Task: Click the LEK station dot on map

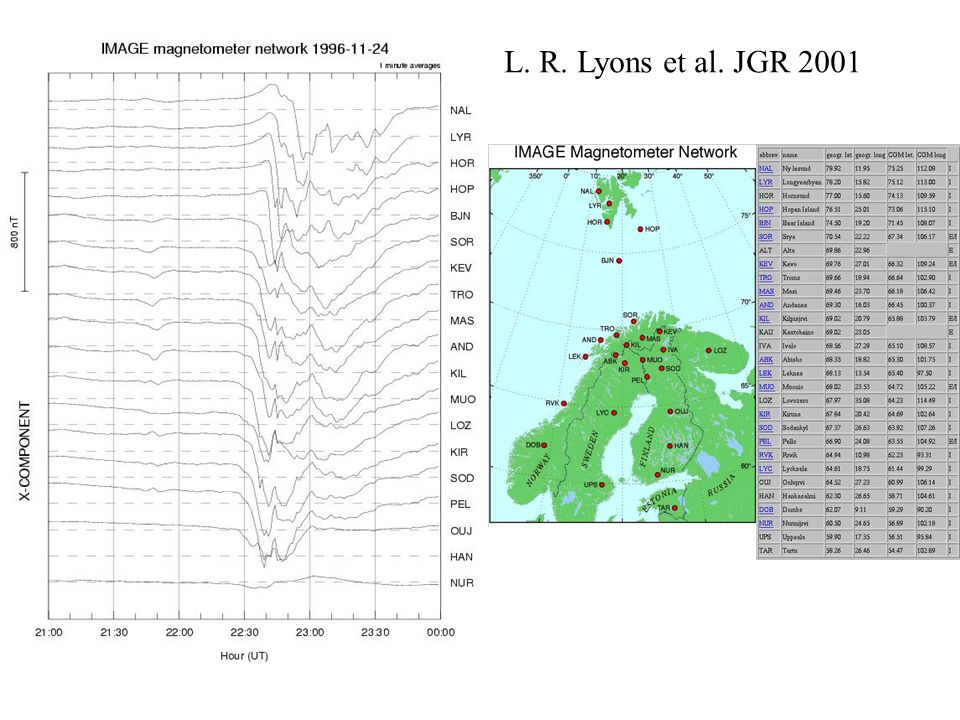Action: click(585, 356)
